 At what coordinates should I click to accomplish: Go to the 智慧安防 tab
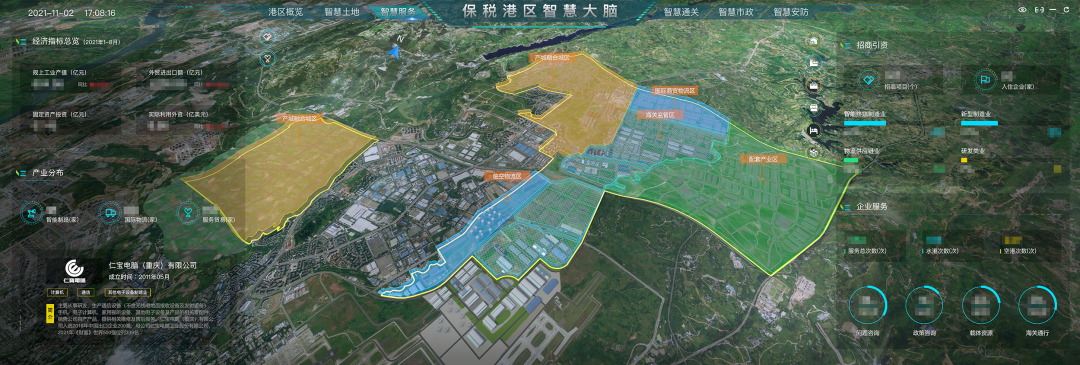point(791,12)
